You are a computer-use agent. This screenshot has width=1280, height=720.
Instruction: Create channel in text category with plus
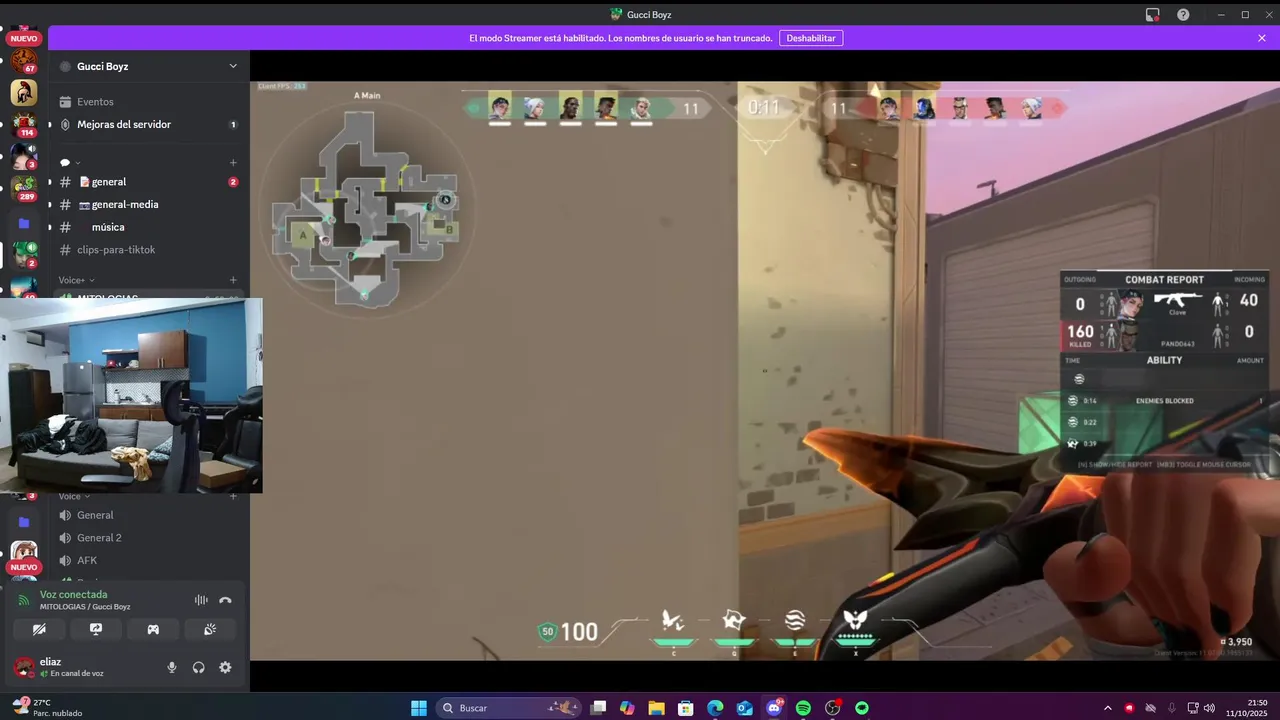click(x=233, y=162)
